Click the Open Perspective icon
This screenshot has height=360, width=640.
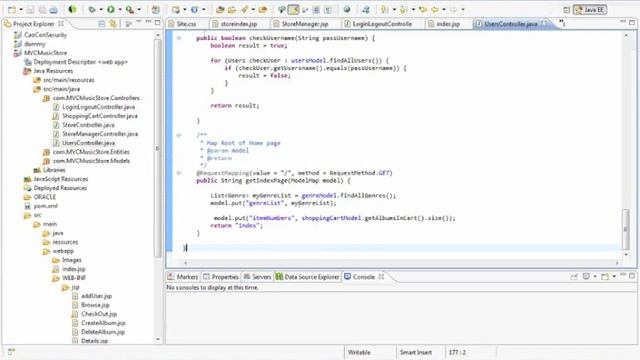pyautogui.click(x=566, y=10)
